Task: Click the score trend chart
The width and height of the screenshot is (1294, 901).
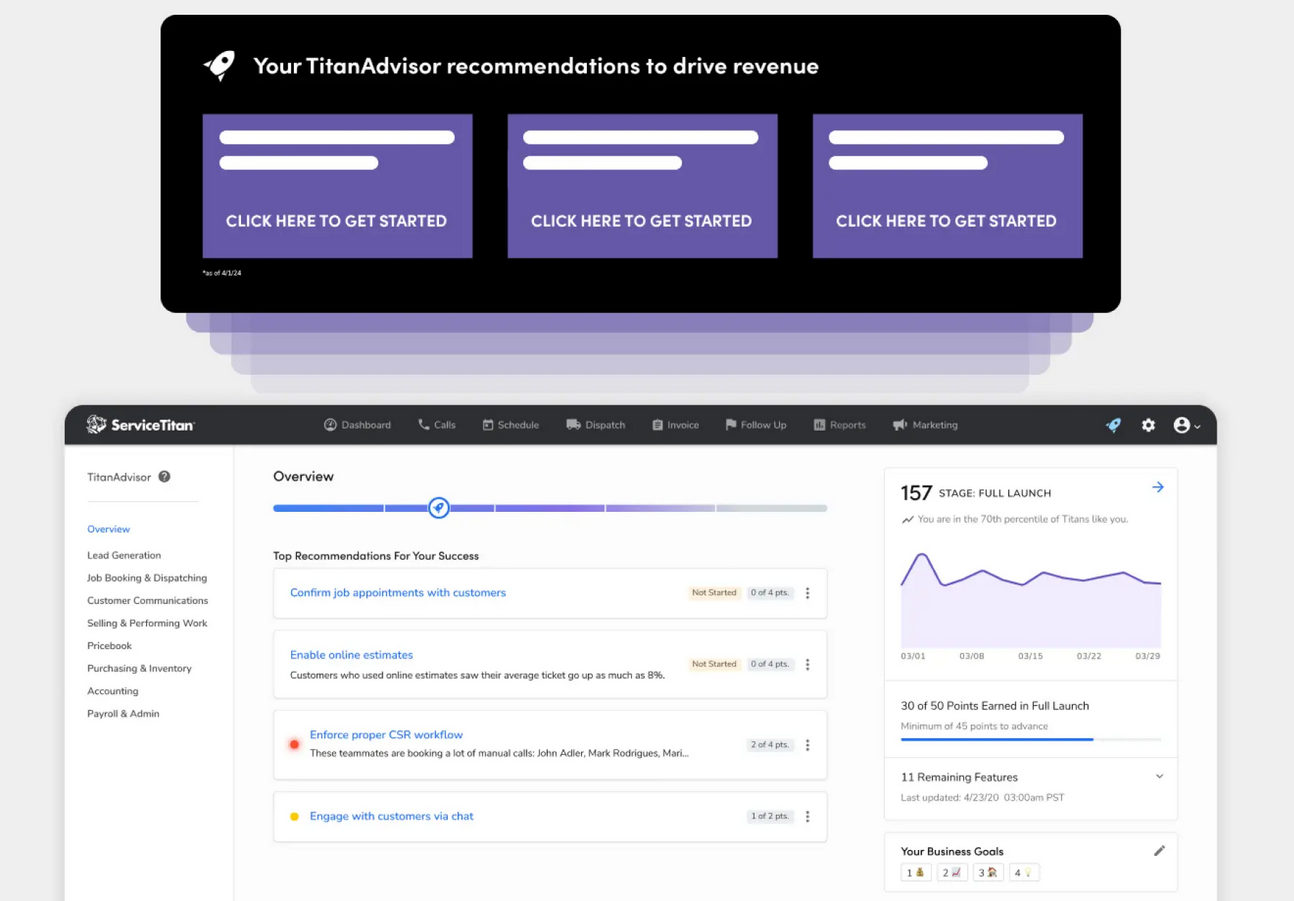Action: [x=1031, y=600]
